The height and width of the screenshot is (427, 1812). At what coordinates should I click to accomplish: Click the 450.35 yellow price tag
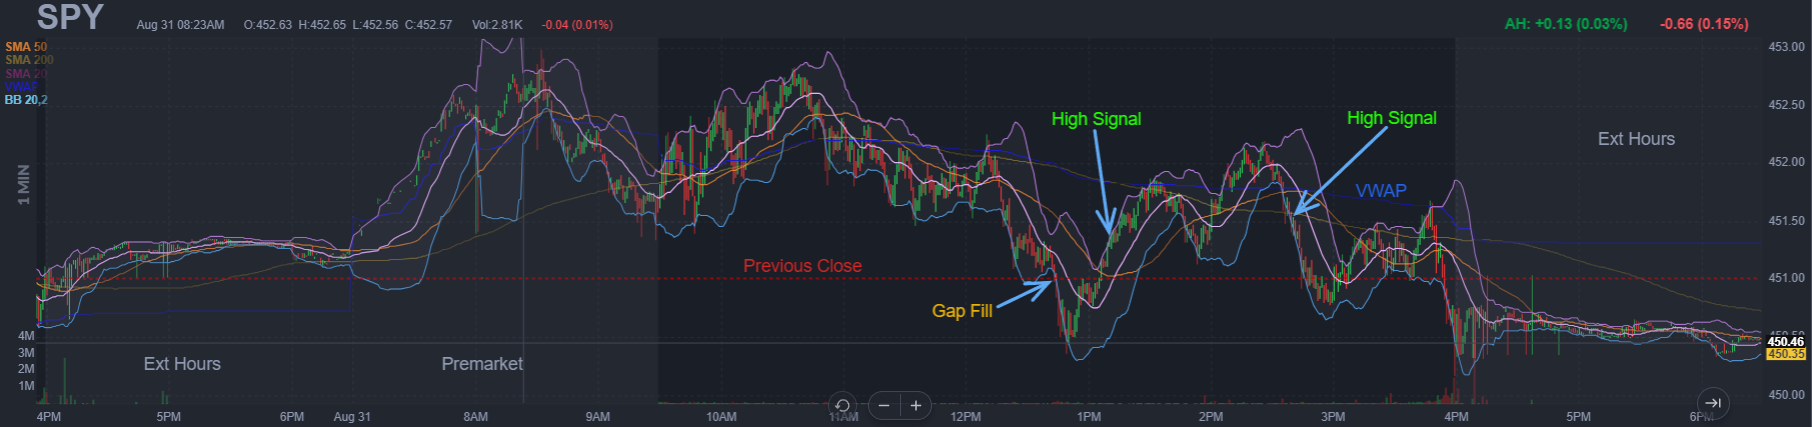[1786, 354]
